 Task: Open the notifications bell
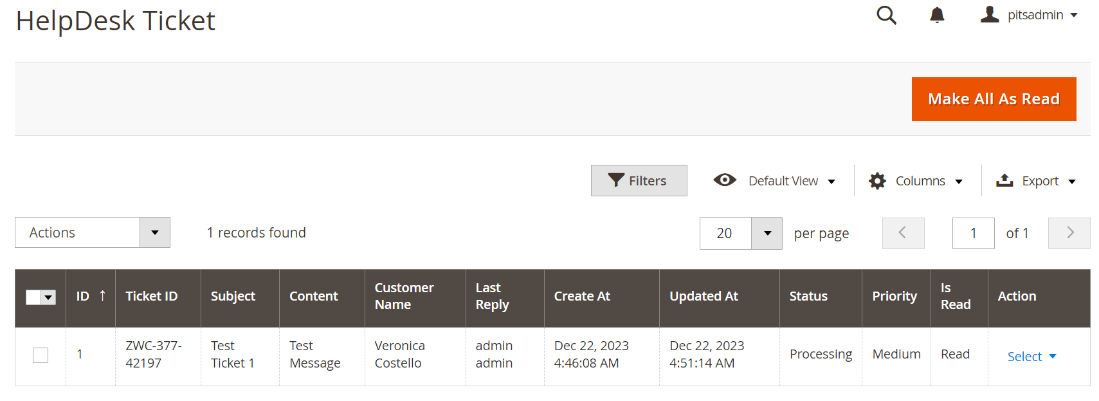[937, 15]
